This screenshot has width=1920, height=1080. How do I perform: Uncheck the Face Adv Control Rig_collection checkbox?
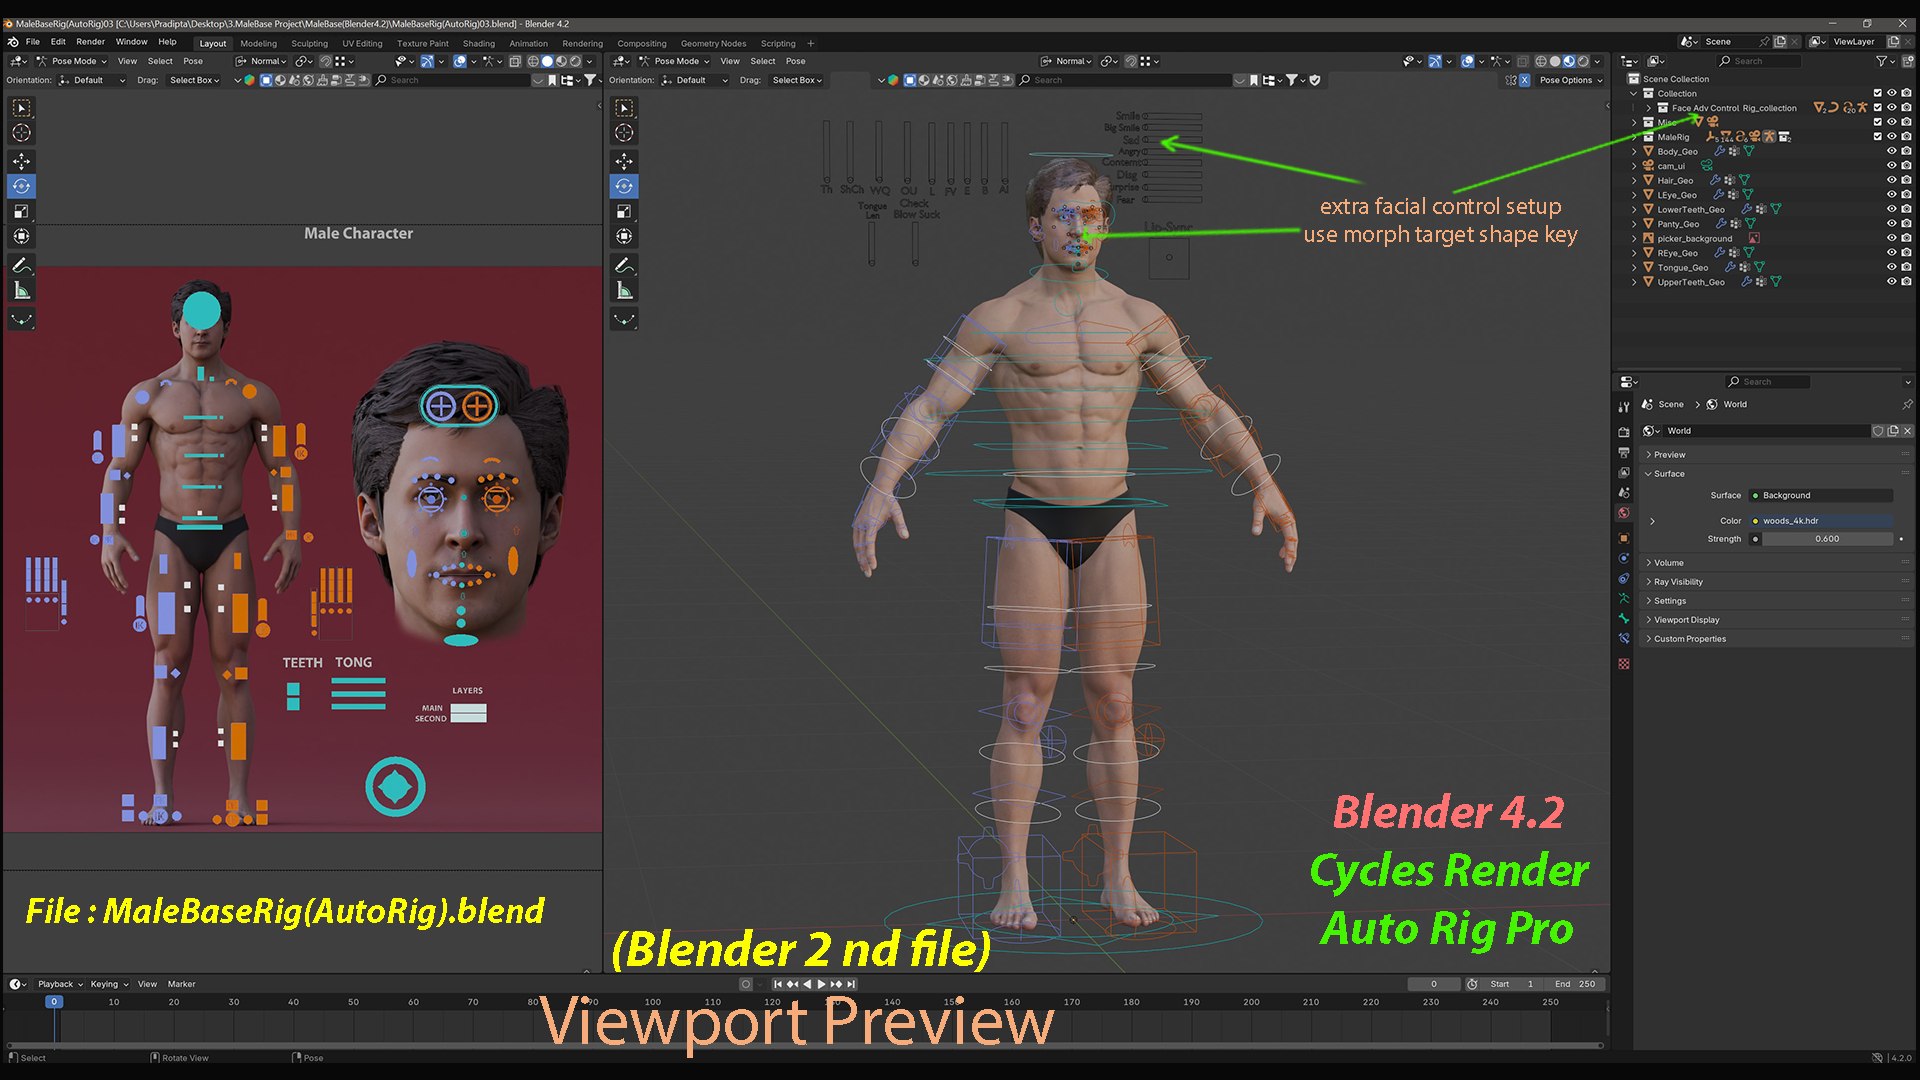pos(1877,108)
